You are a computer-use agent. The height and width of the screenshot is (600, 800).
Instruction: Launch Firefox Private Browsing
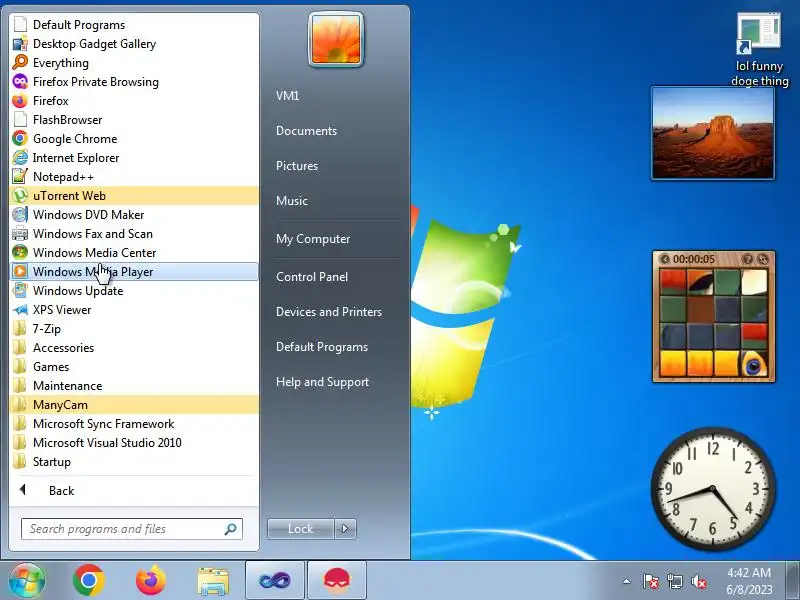tap(134, 82)
